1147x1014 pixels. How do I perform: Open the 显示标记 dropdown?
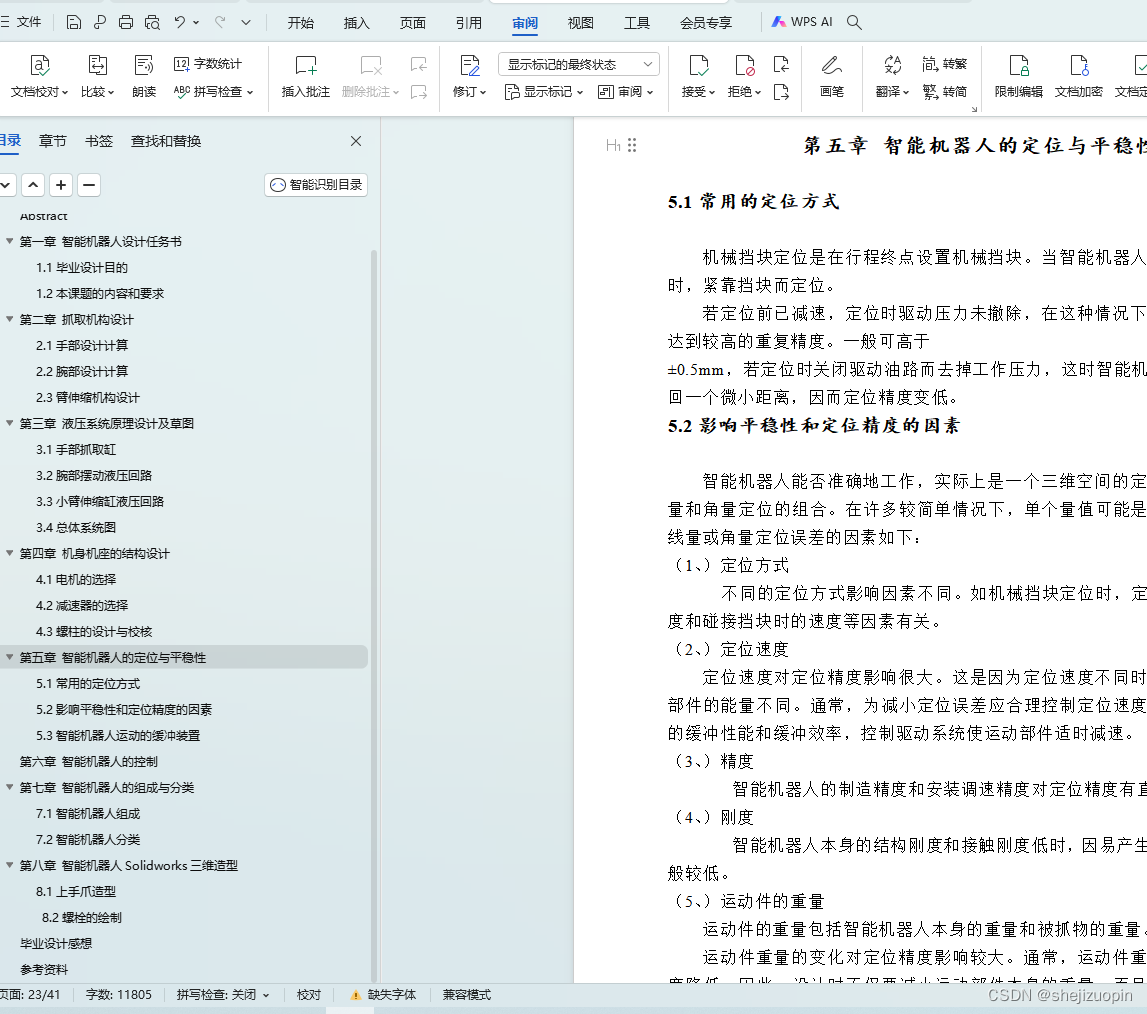pyautogui.click(x=544, y=92)
